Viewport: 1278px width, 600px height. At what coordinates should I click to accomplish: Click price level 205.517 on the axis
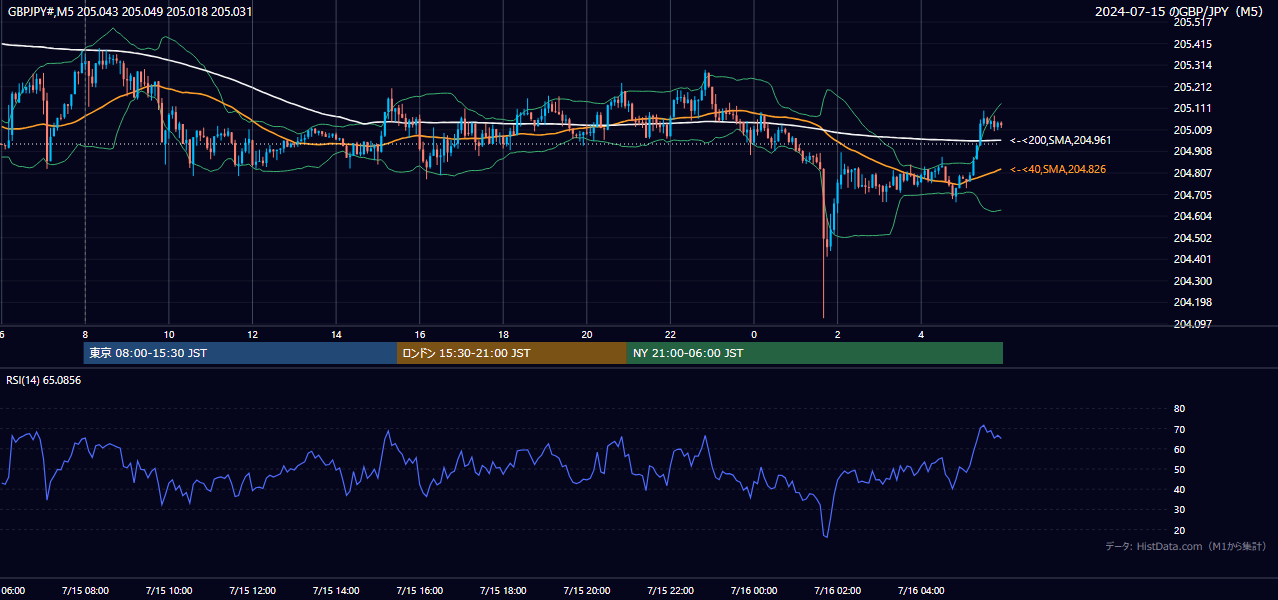point(1192,22)
